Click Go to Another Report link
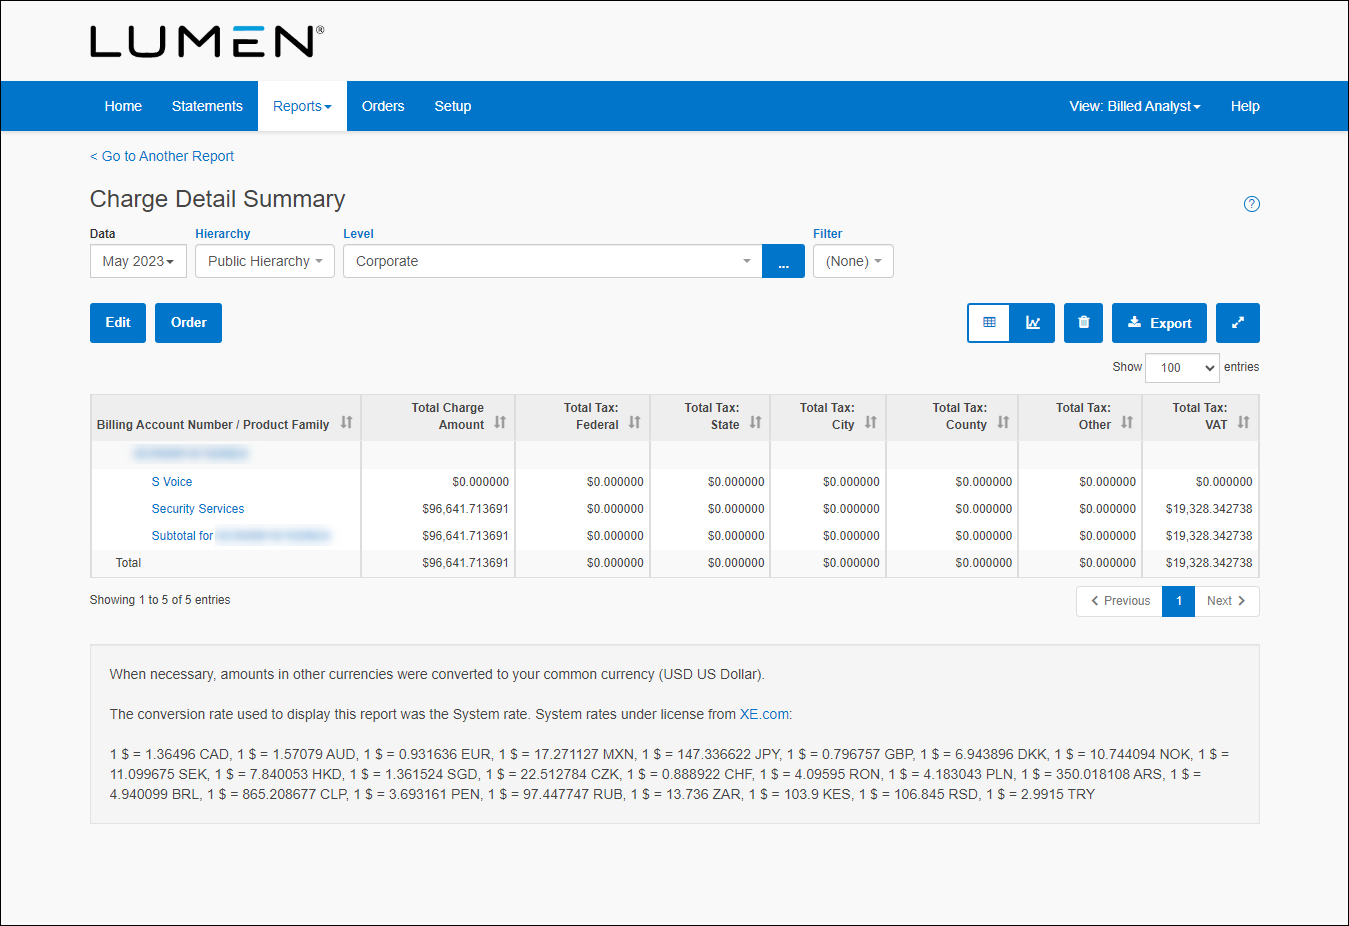The height and width of the screenshot is (926, 1349). (x=162, y=156)
